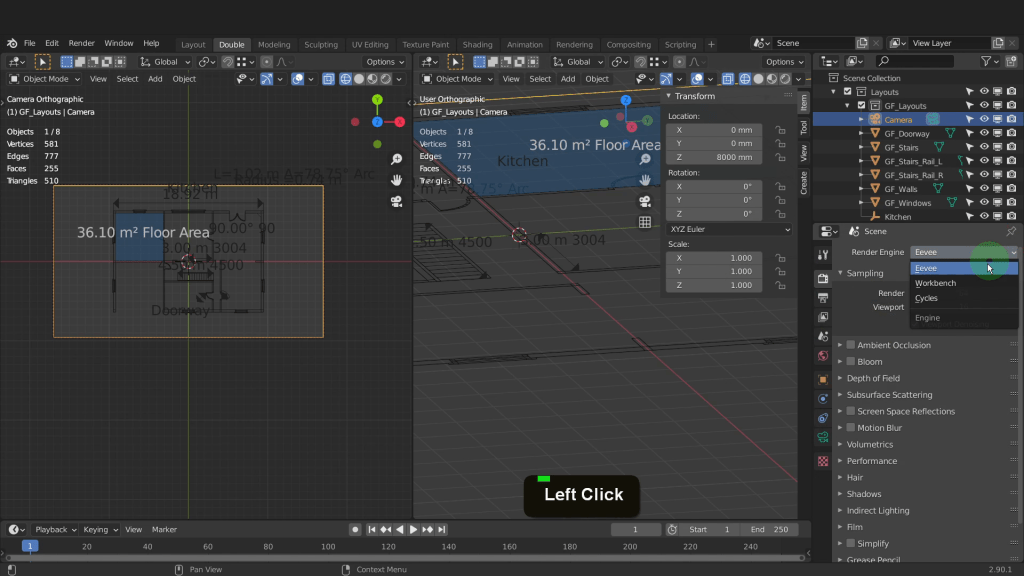The image size is (1024, 576).
Task: Click the zoom magnifier icon in left viewport
Action: point(397,160)
